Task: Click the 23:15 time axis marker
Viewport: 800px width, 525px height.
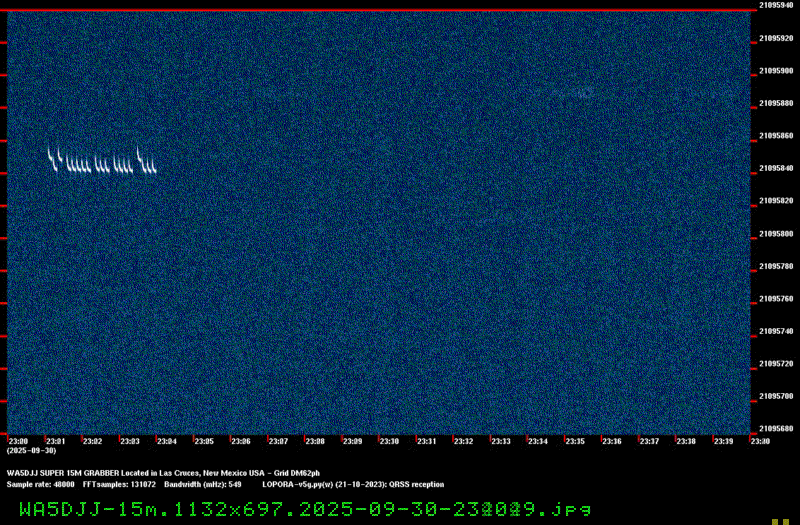Action: (x=574, y=441)
